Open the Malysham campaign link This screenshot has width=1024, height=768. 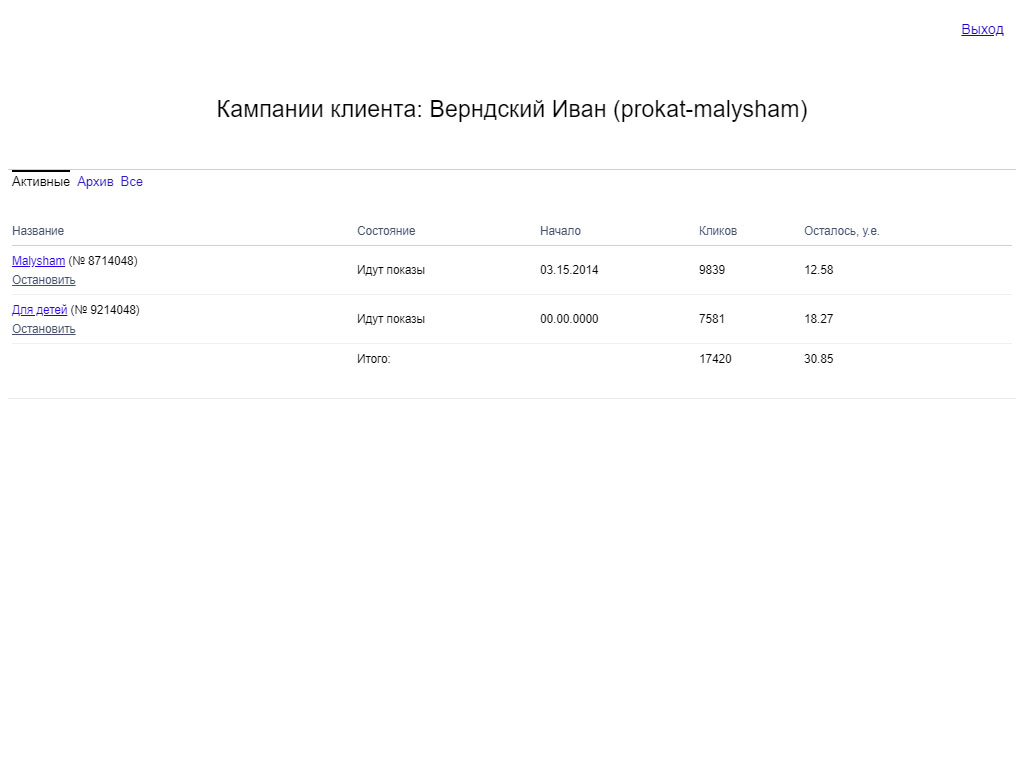38,261
